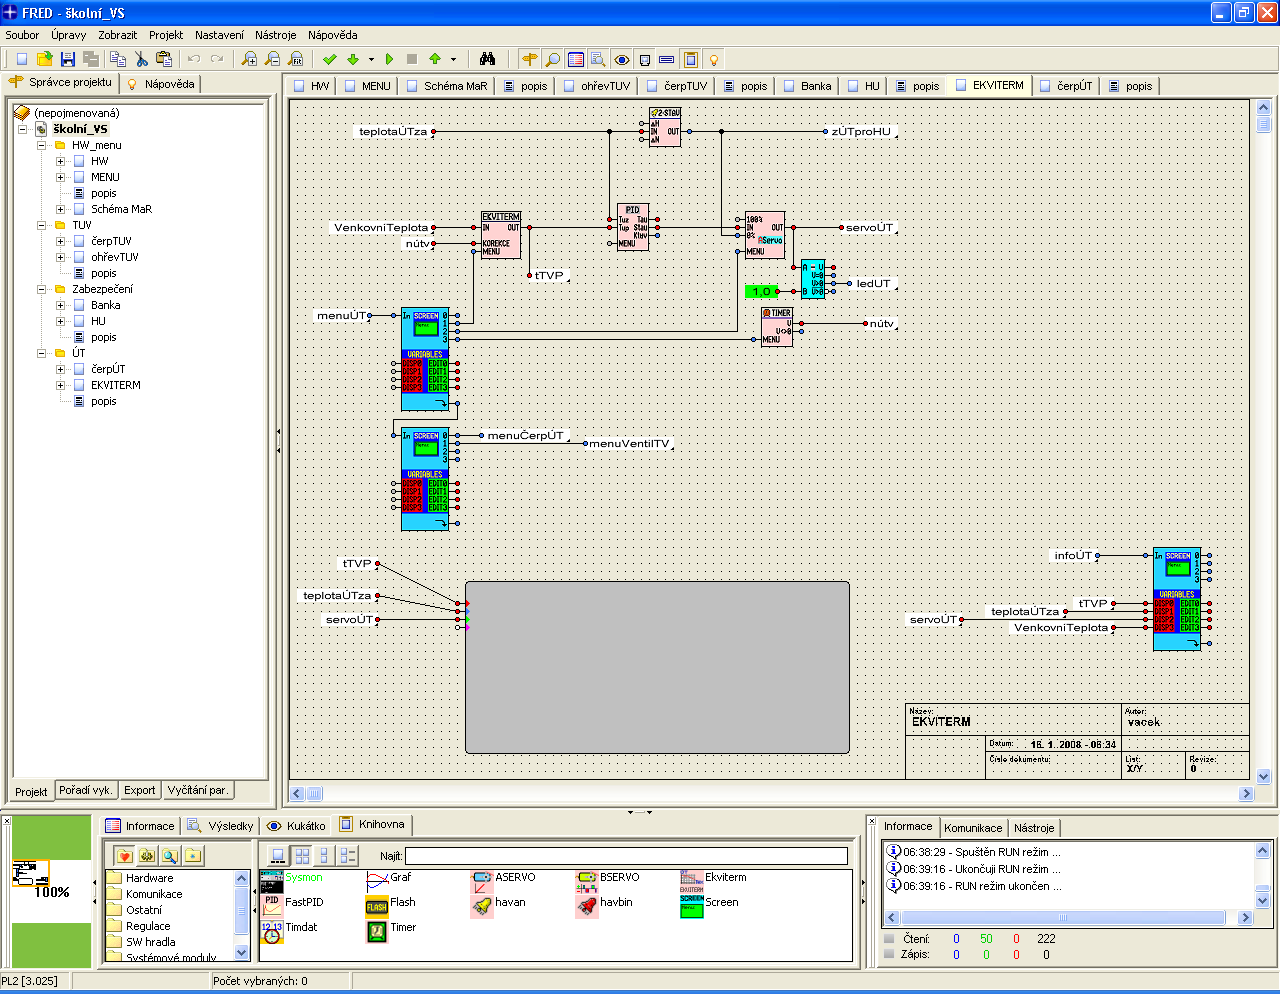Collapse the TUV folder in tree
This screenshot has height=994, width=1280.
(x=42, y=225)
